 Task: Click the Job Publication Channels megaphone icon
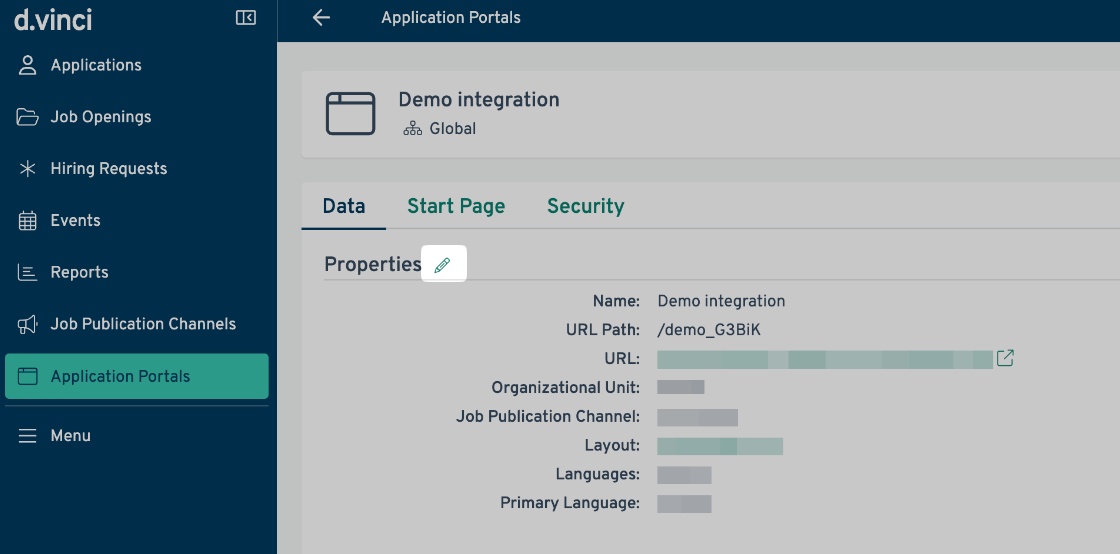(28, 325)
